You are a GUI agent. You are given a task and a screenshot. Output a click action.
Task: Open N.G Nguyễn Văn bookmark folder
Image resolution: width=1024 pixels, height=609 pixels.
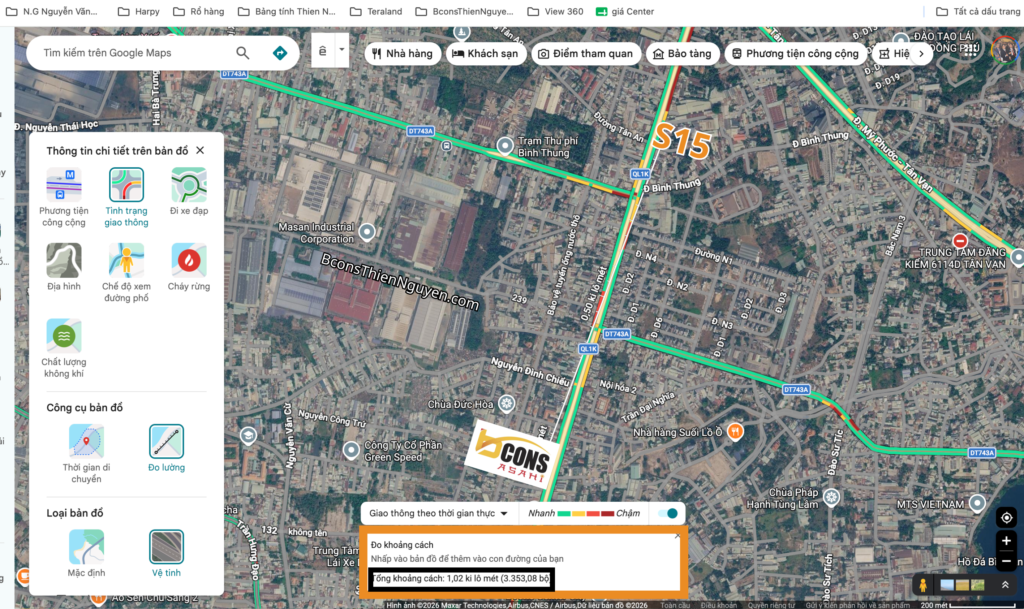click(52, 11)
